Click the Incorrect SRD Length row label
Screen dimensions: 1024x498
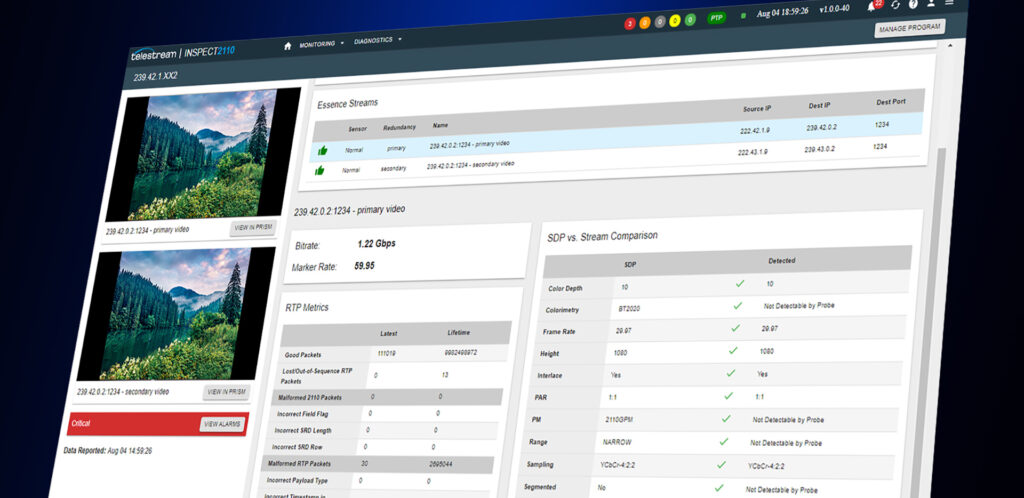pos(303,431)
